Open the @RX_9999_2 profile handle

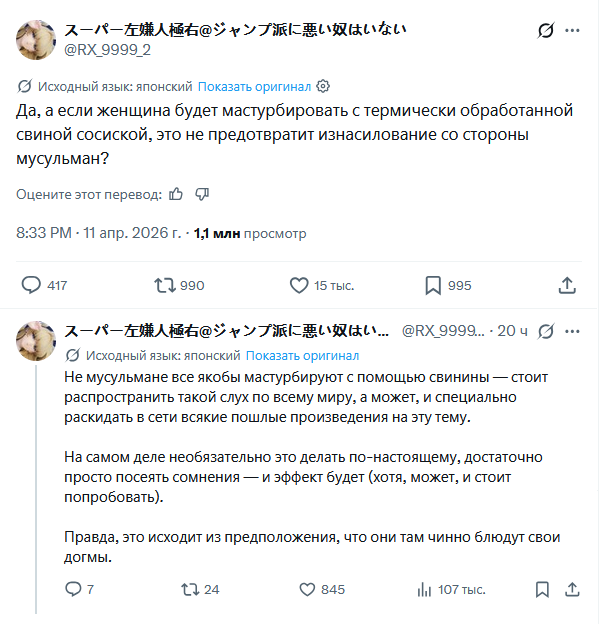point(108,50)
